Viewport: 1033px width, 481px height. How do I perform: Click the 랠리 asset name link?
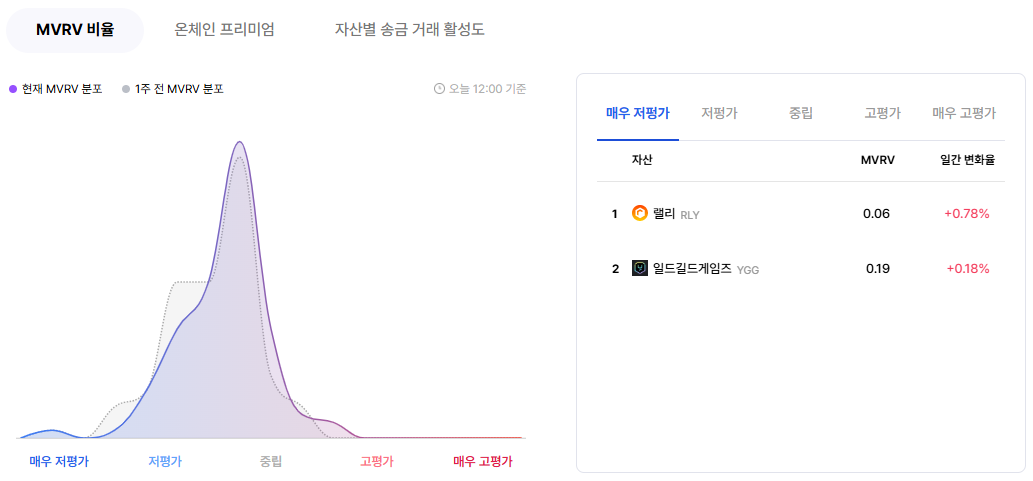[664, 213]
